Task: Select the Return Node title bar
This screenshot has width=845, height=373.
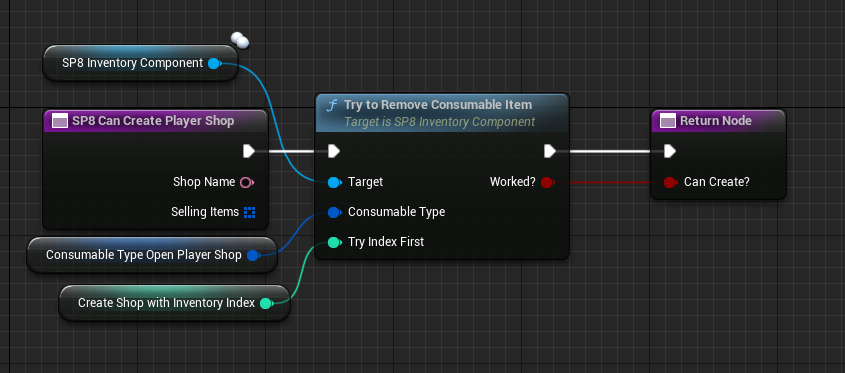Action: point(718,121)
